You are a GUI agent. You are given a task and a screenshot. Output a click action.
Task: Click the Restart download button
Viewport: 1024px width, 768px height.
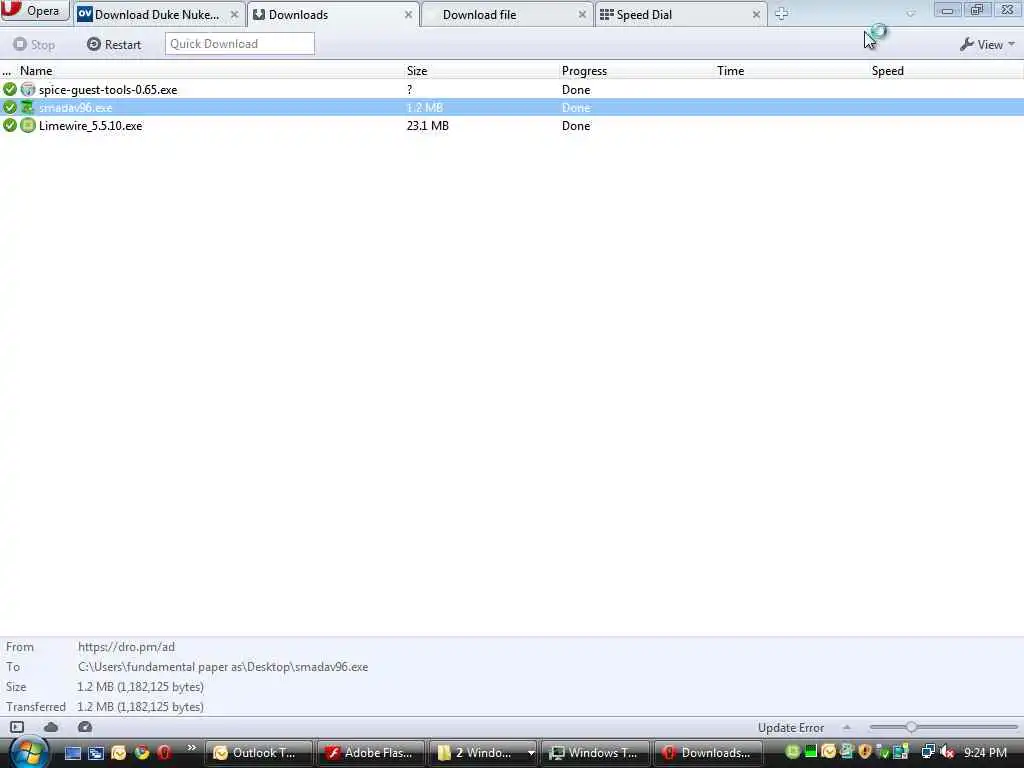[114, 44]
